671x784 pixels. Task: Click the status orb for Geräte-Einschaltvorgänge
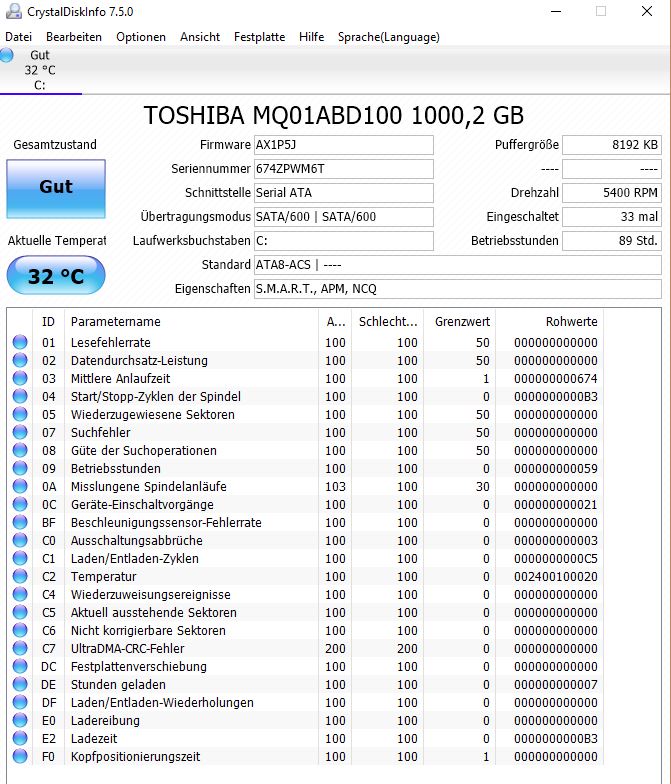[x=20, y=504]
